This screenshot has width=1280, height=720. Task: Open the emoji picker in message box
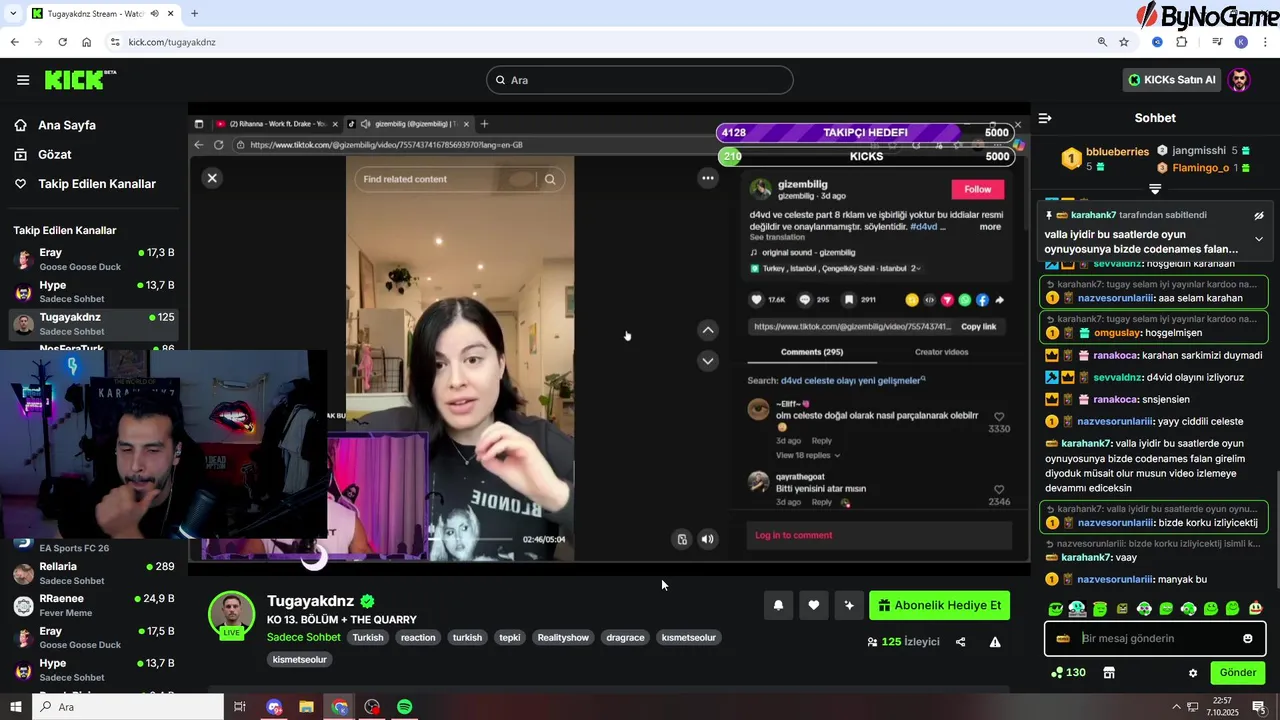coord(1247,638)
